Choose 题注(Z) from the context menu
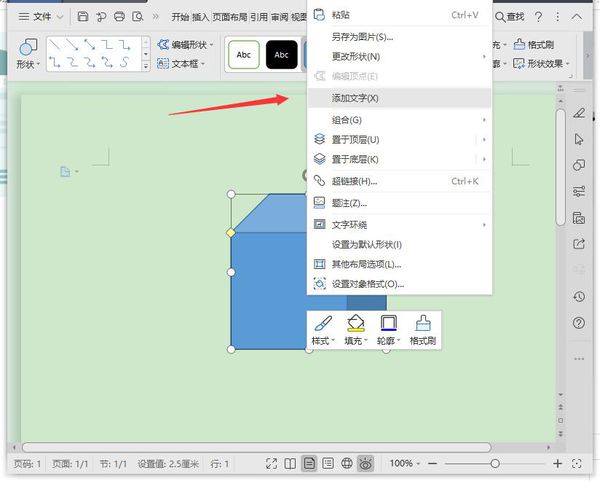This screenshot has width=600, height=481. 399,203
